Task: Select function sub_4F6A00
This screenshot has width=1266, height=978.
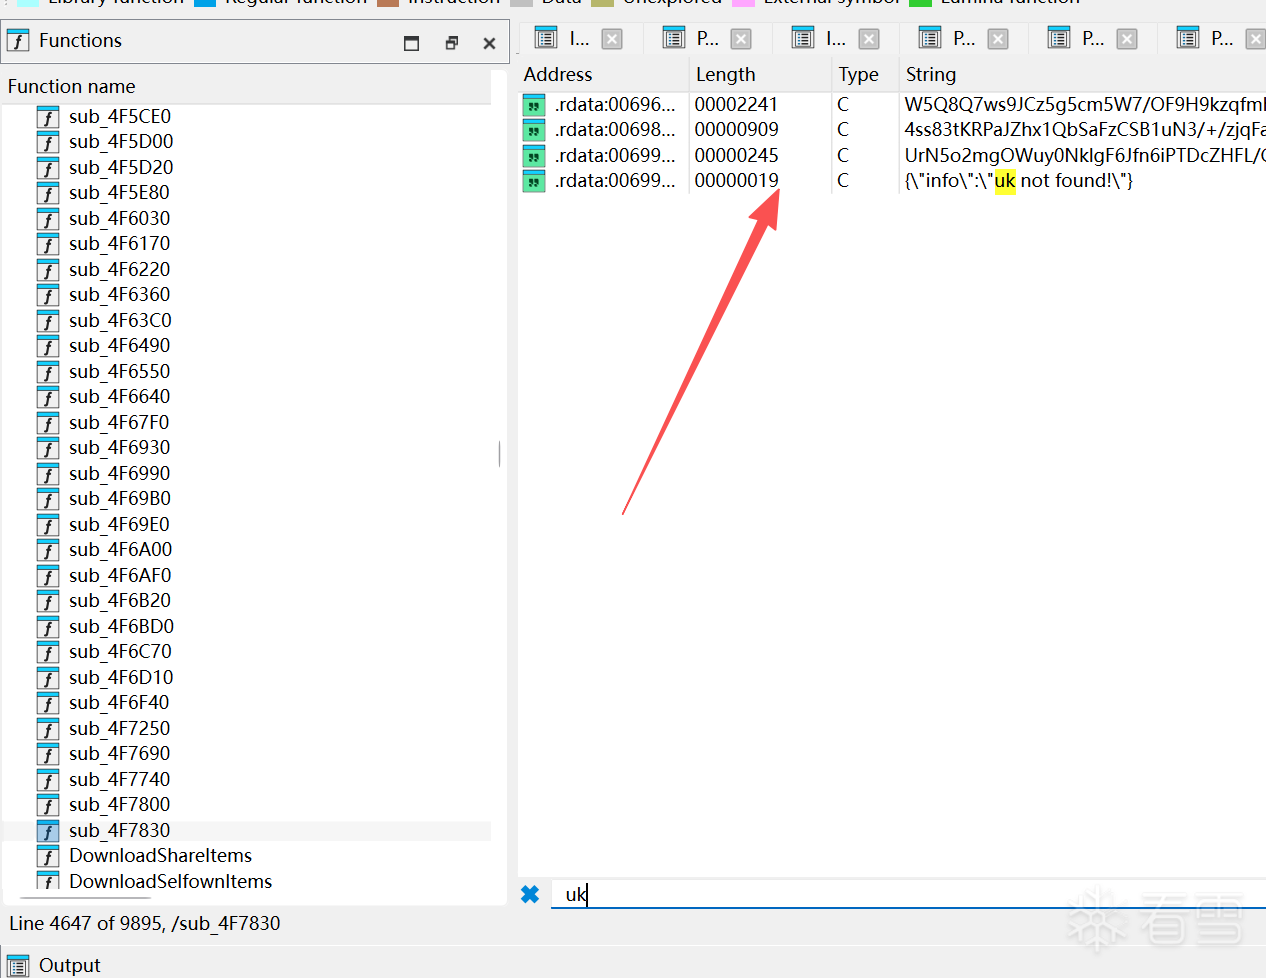Action: coord(120,549)
